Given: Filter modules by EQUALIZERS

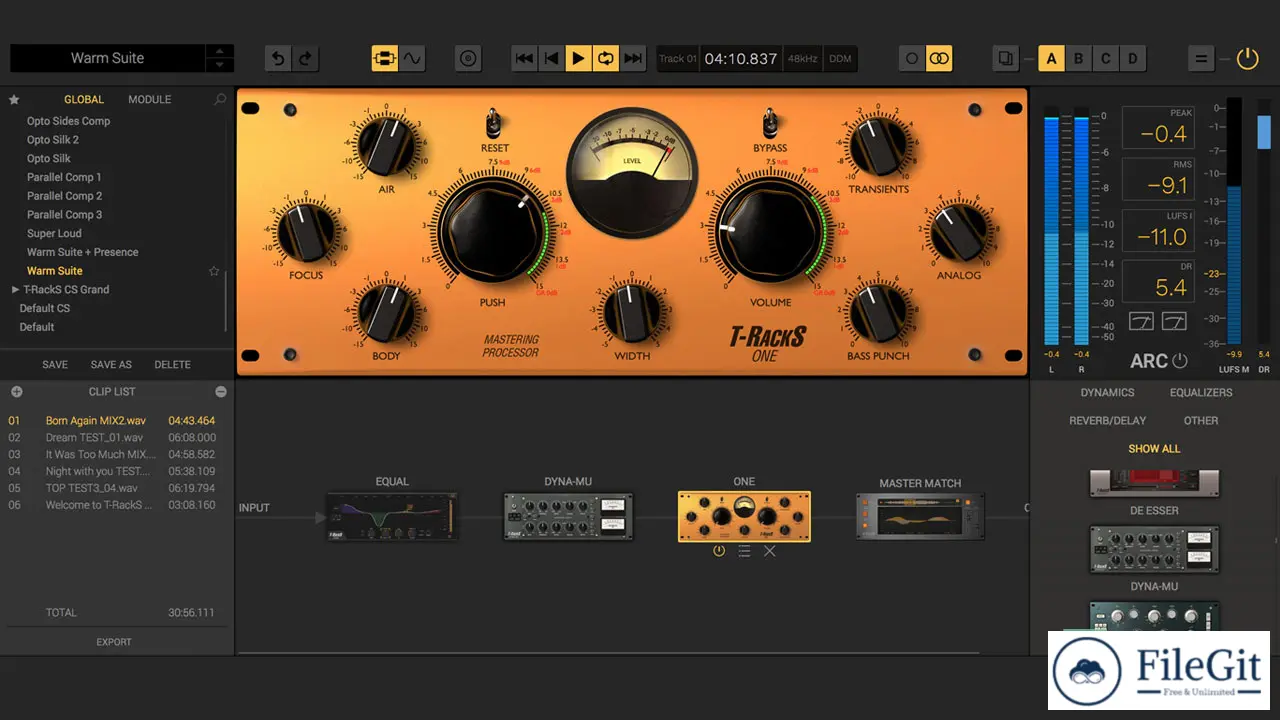Looking at the screenshot, I should point(1201,393).
